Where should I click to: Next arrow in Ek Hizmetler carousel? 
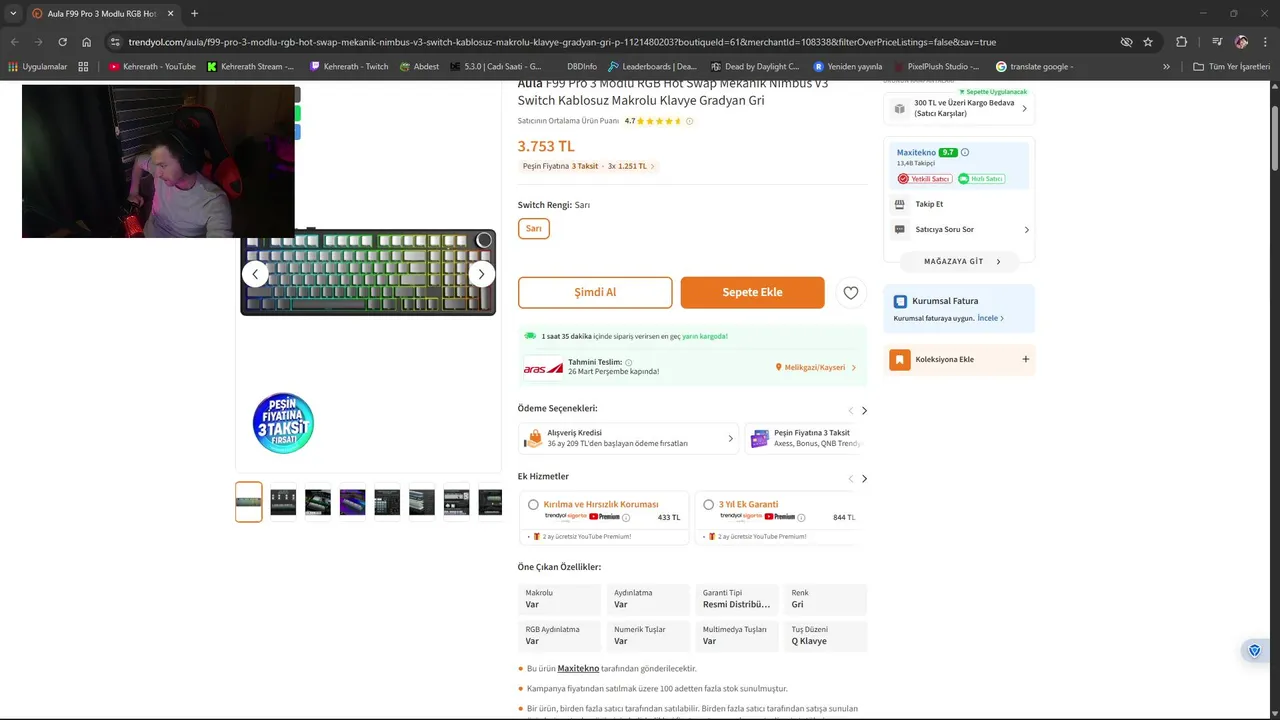tap(864, 479)
